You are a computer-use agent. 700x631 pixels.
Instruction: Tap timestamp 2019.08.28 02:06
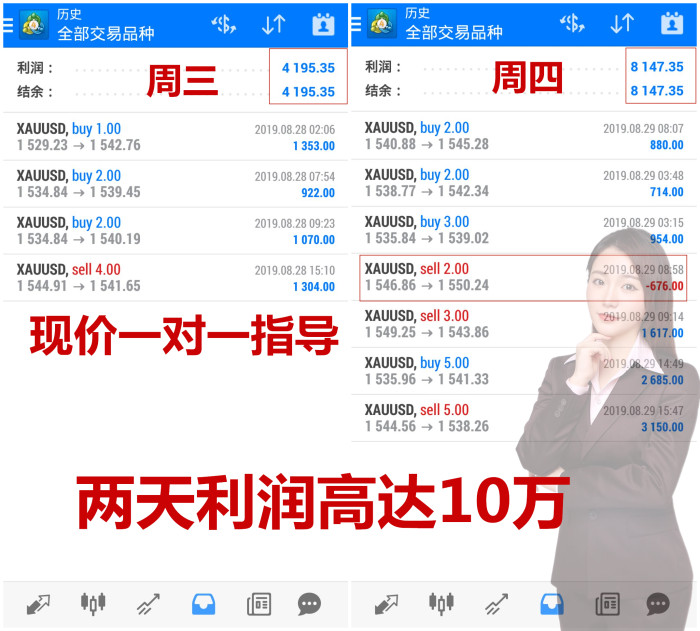pyautogui.click(x=295, y=130)
